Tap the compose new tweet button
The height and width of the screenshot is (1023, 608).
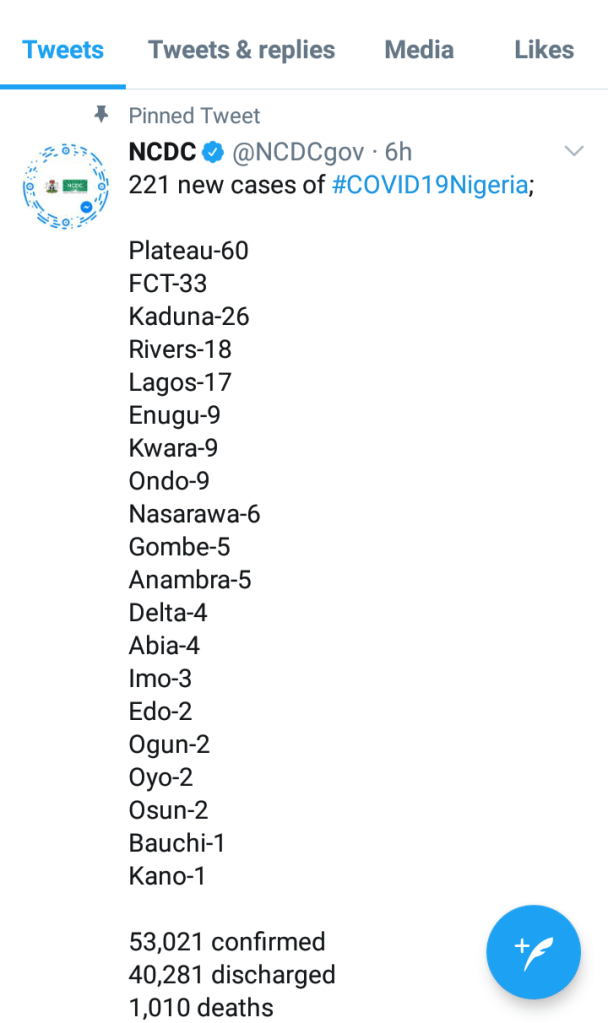533,951
